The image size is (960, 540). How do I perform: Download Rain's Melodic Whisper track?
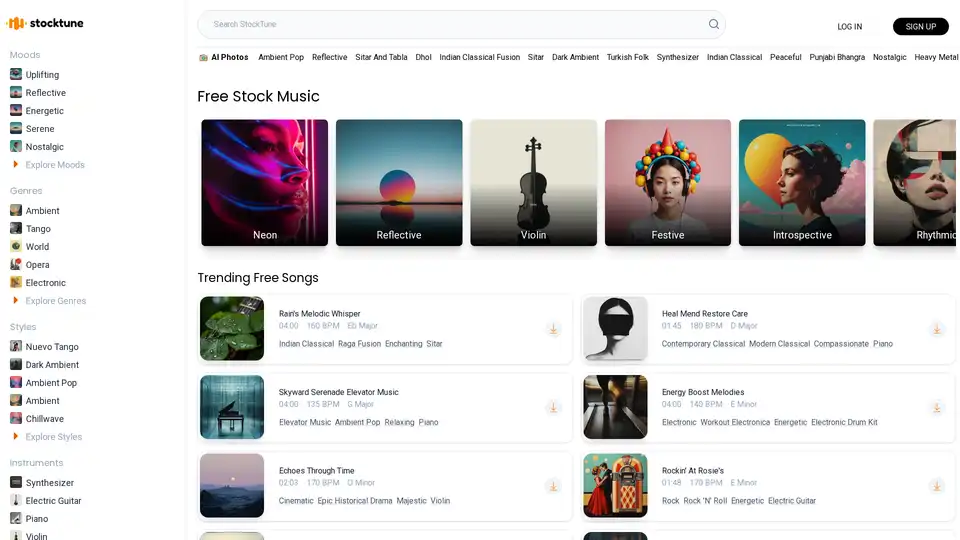[x=553, y=329]
